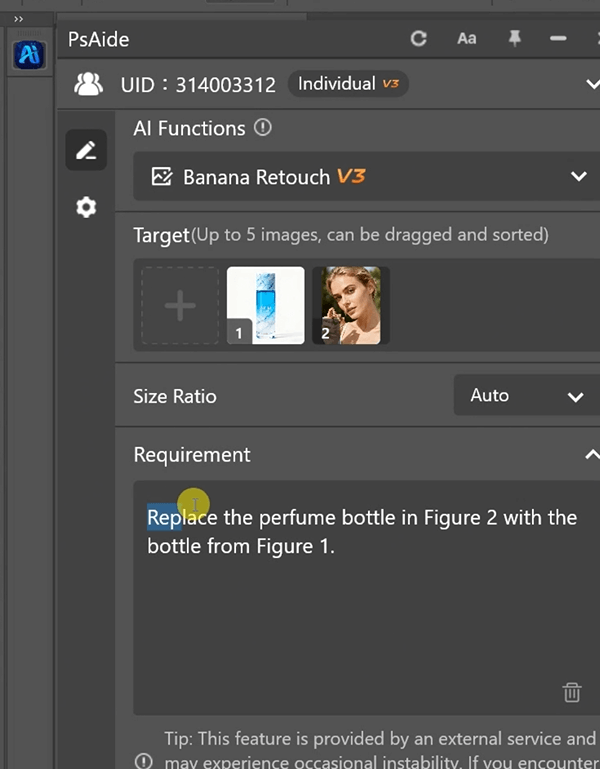Click the PsAide AI icon in the dock
The width and height of the screenshot is (600, 769).
tap(29, 55)
